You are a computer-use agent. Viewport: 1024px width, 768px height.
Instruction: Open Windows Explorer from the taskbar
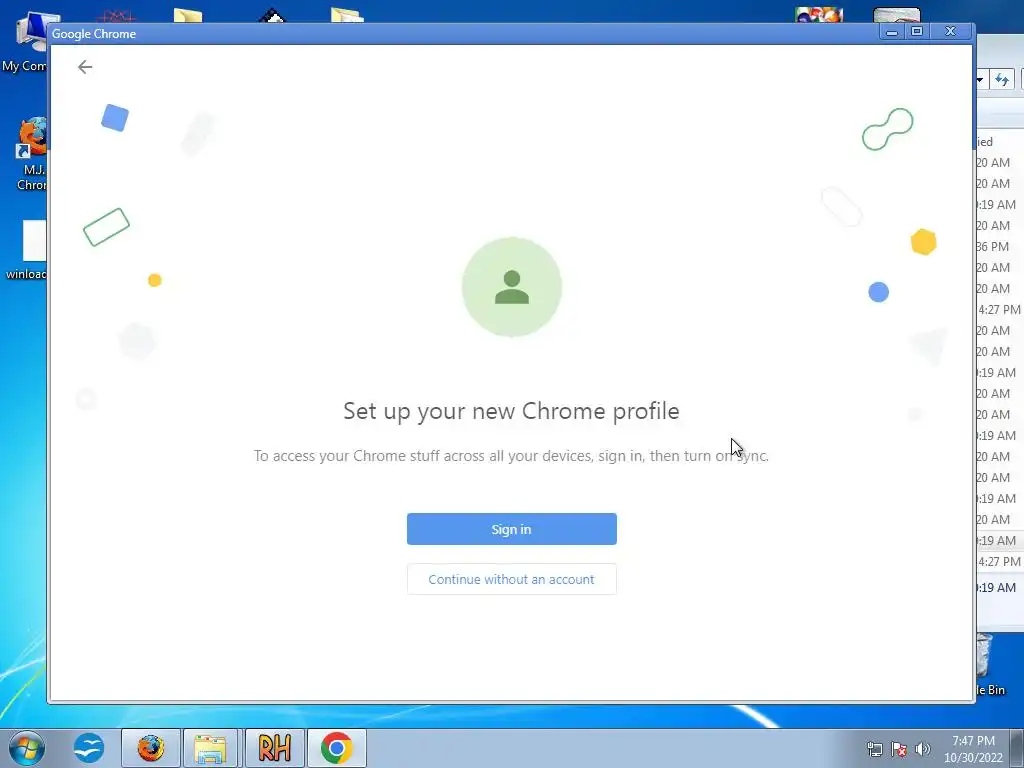(210, 748)
